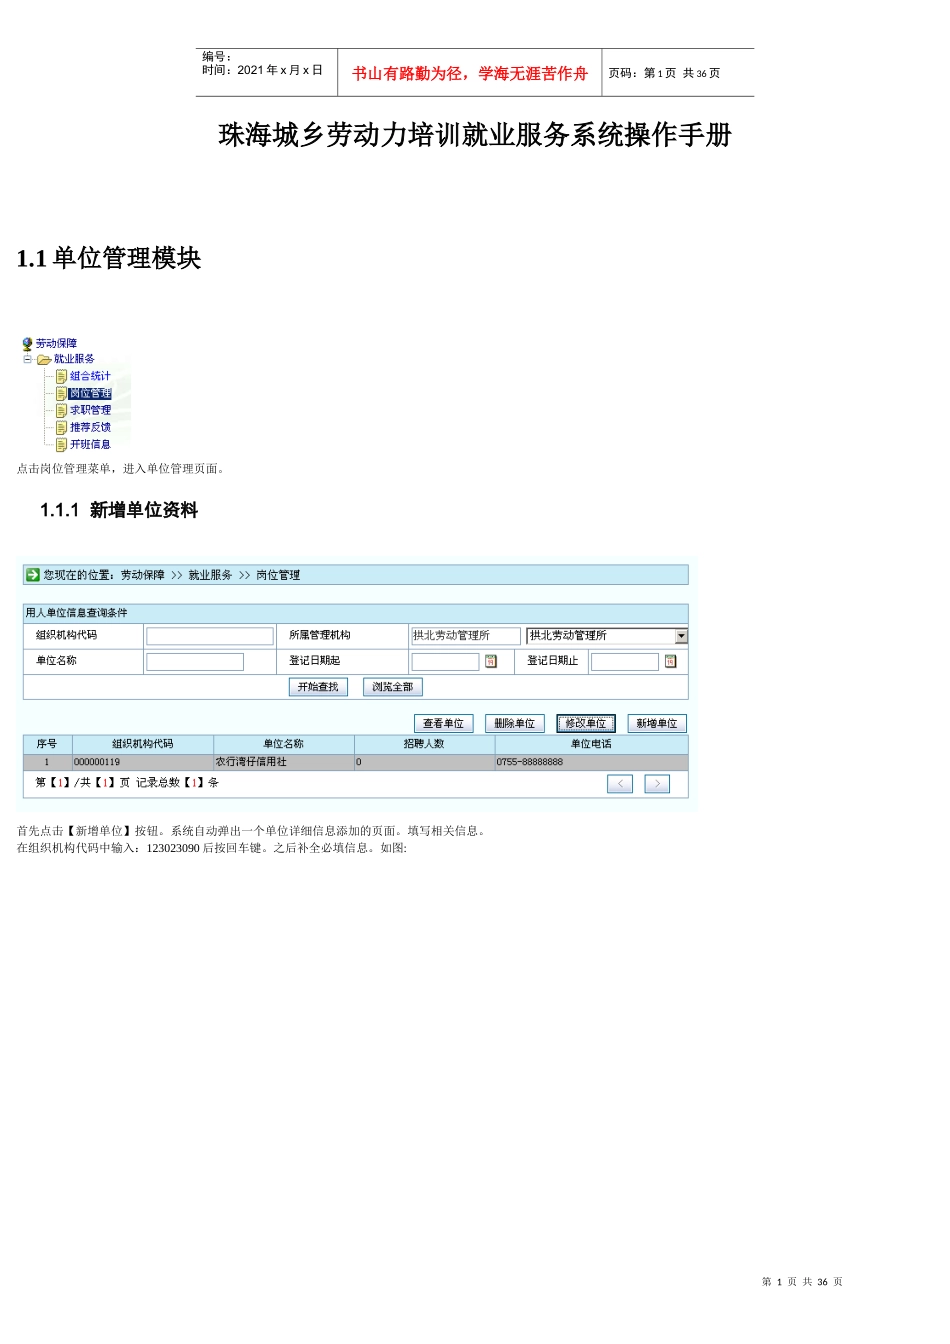
Task: Click the 所属管理机构 text box showing 拱北劳动管理所
Action: point(466,636)
